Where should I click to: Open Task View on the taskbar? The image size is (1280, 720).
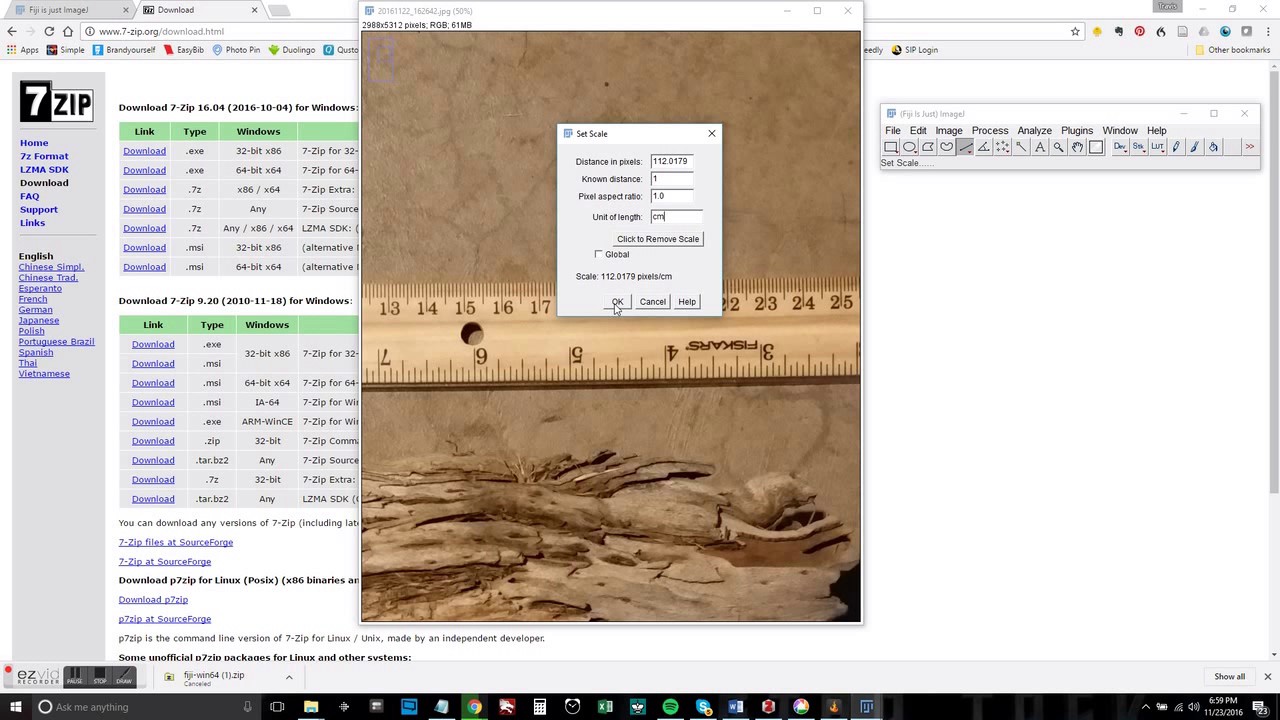point(277,707)
